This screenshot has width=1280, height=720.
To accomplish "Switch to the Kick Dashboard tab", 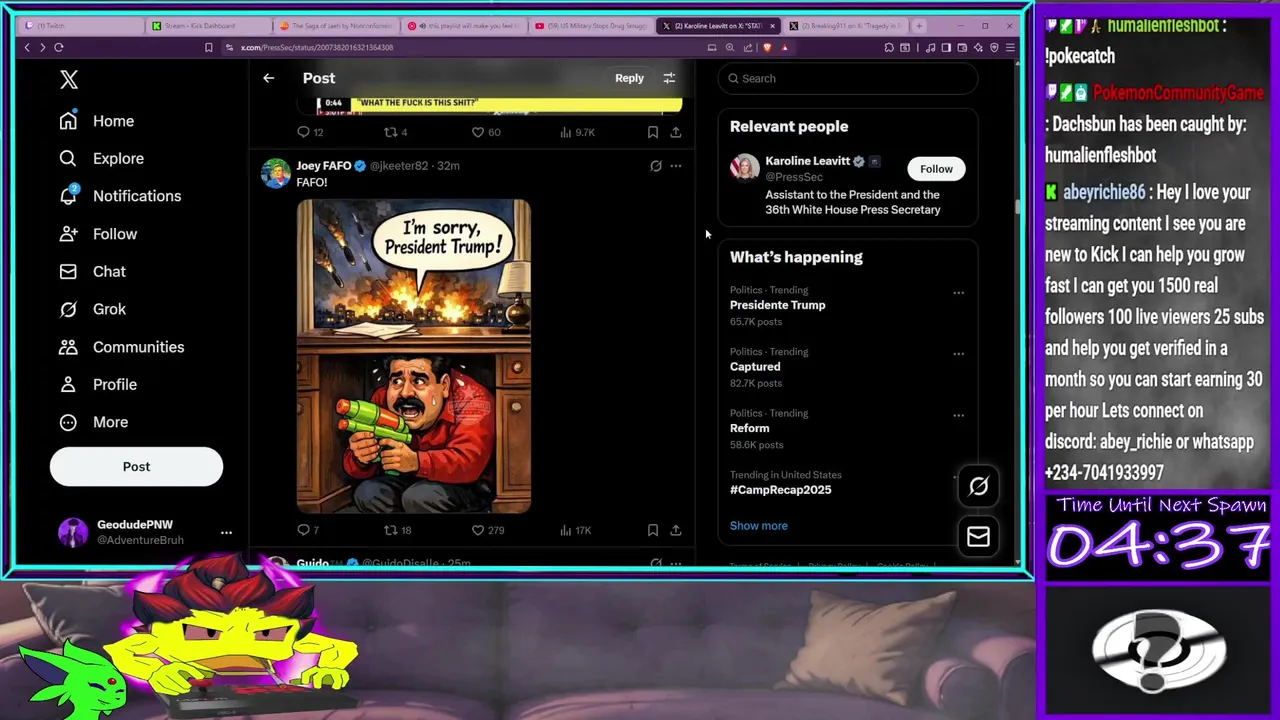I will click(x=208, y=26).
